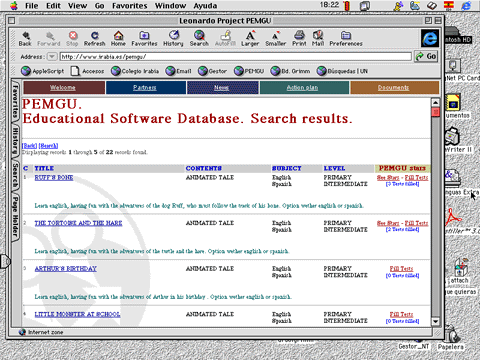Open the Window menu
Viewport: 480px width, 360px height.
tap(170, 6)
